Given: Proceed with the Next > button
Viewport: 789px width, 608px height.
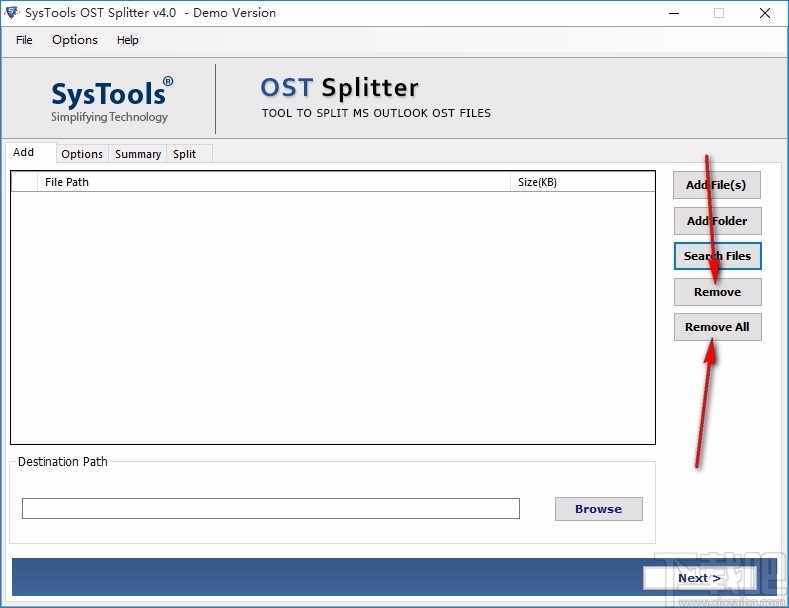Looking at the screenshot, I should pyautogui.click(x=700, y=578).
